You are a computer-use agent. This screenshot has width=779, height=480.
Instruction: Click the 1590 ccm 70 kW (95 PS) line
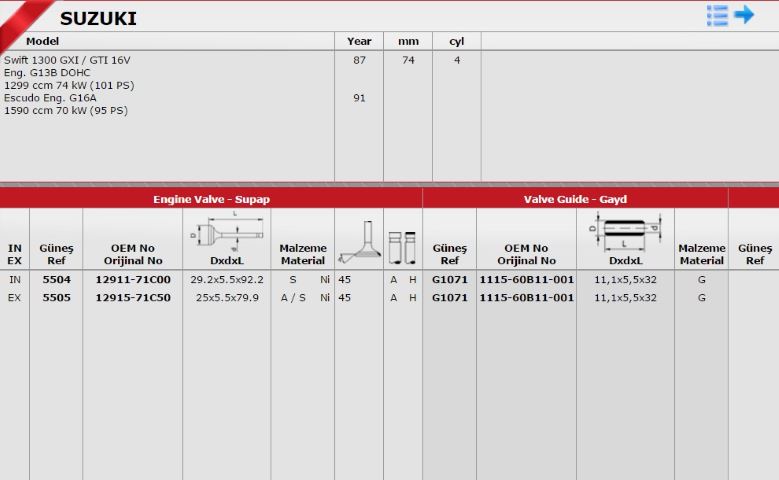pos(66,110)
